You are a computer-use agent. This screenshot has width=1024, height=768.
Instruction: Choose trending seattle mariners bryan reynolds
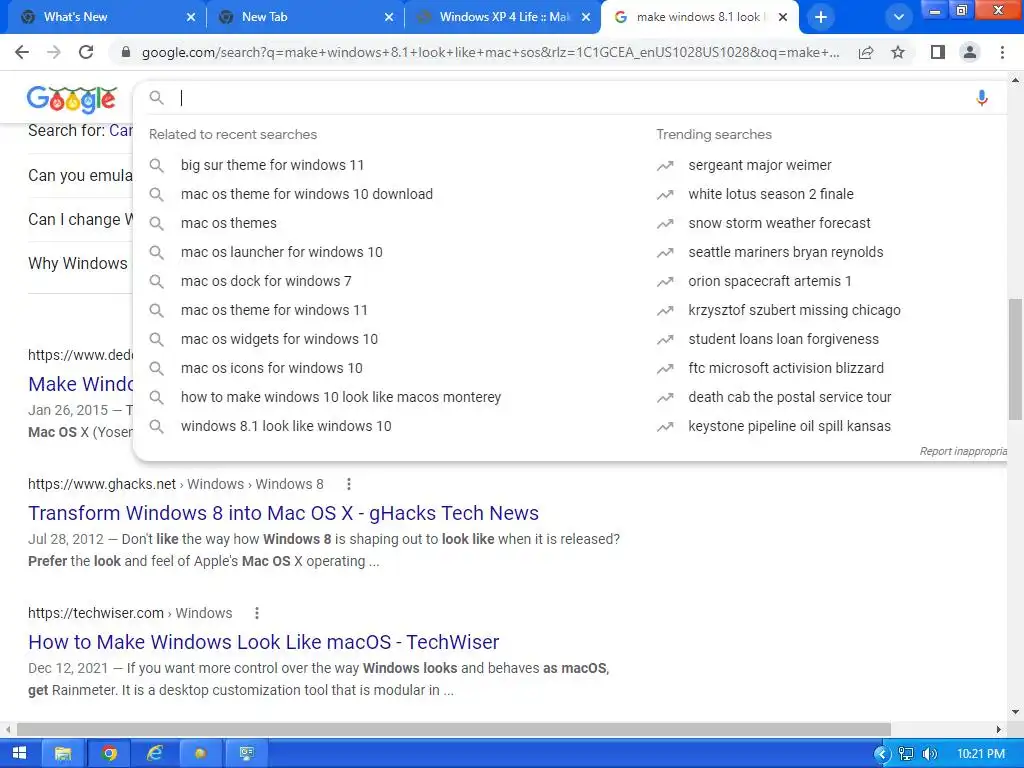click(x=786, y=252)
